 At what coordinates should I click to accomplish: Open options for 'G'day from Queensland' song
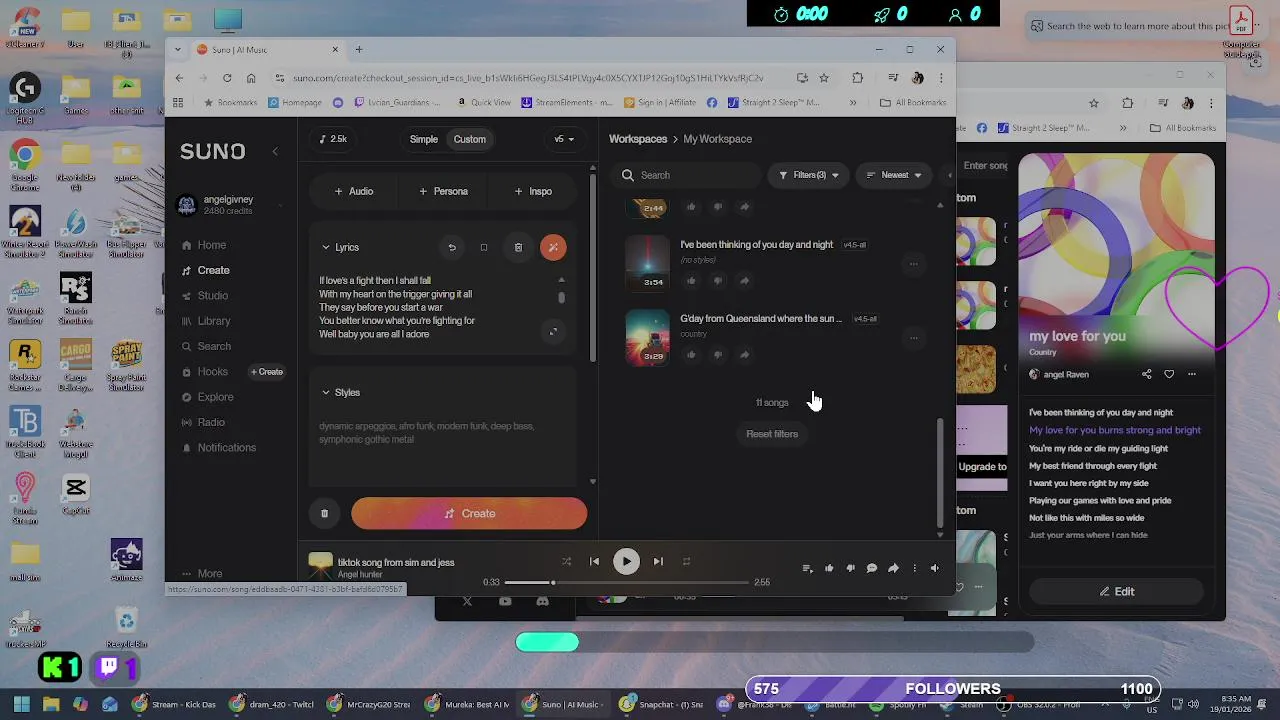click(913, 338)
